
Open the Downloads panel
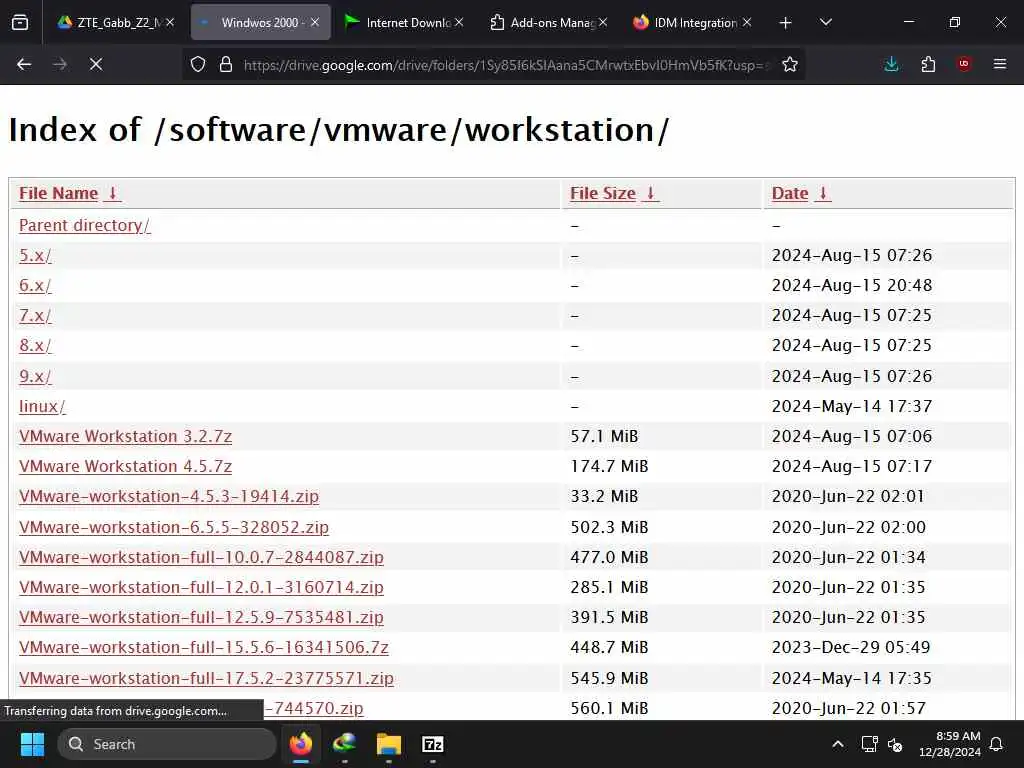891,64
